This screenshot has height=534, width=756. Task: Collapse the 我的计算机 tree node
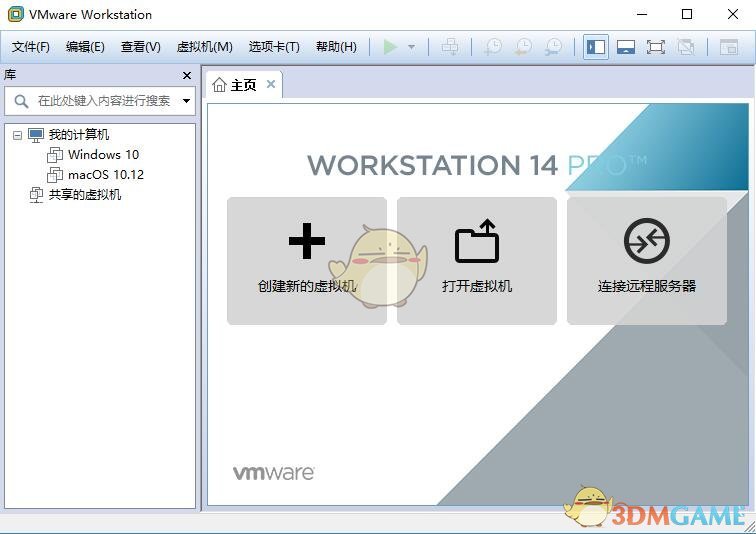pos(17,135)
